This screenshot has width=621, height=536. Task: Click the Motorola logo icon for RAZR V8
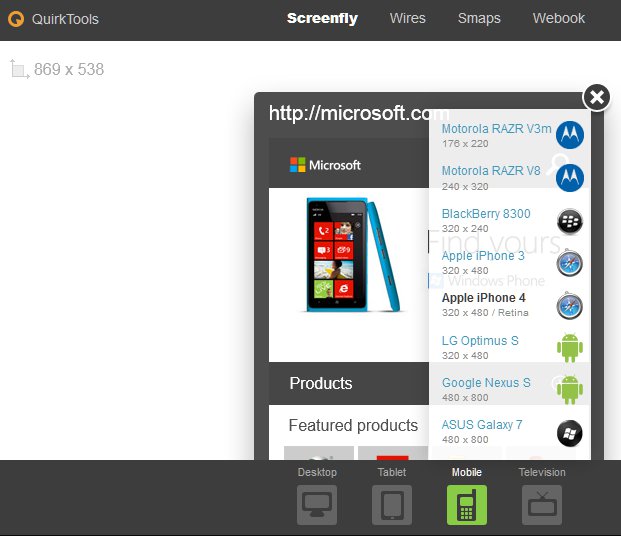(x=570, y=178)
